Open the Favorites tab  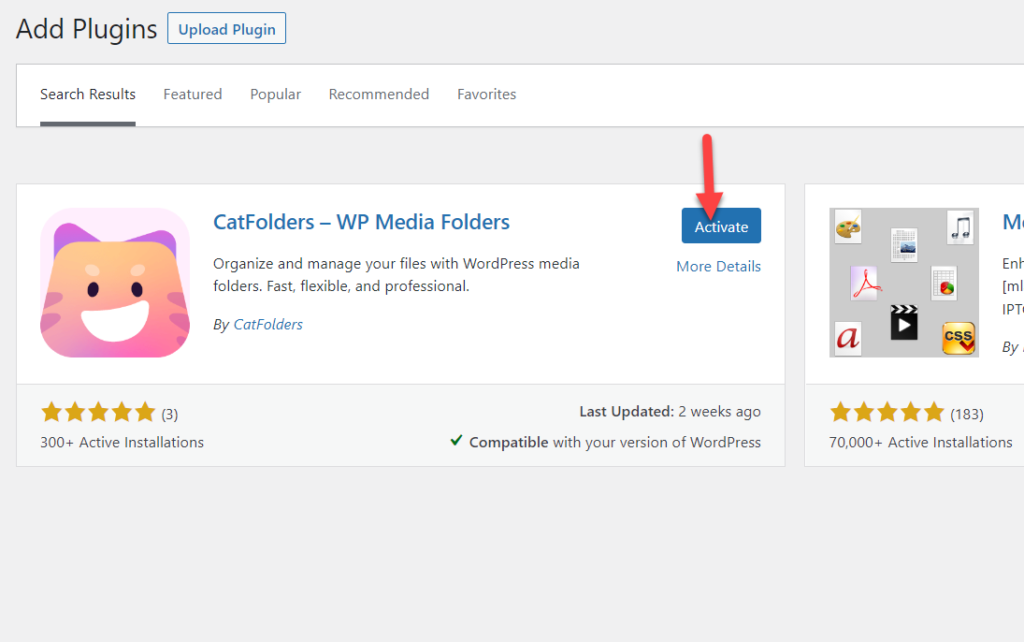pos(487,94)
